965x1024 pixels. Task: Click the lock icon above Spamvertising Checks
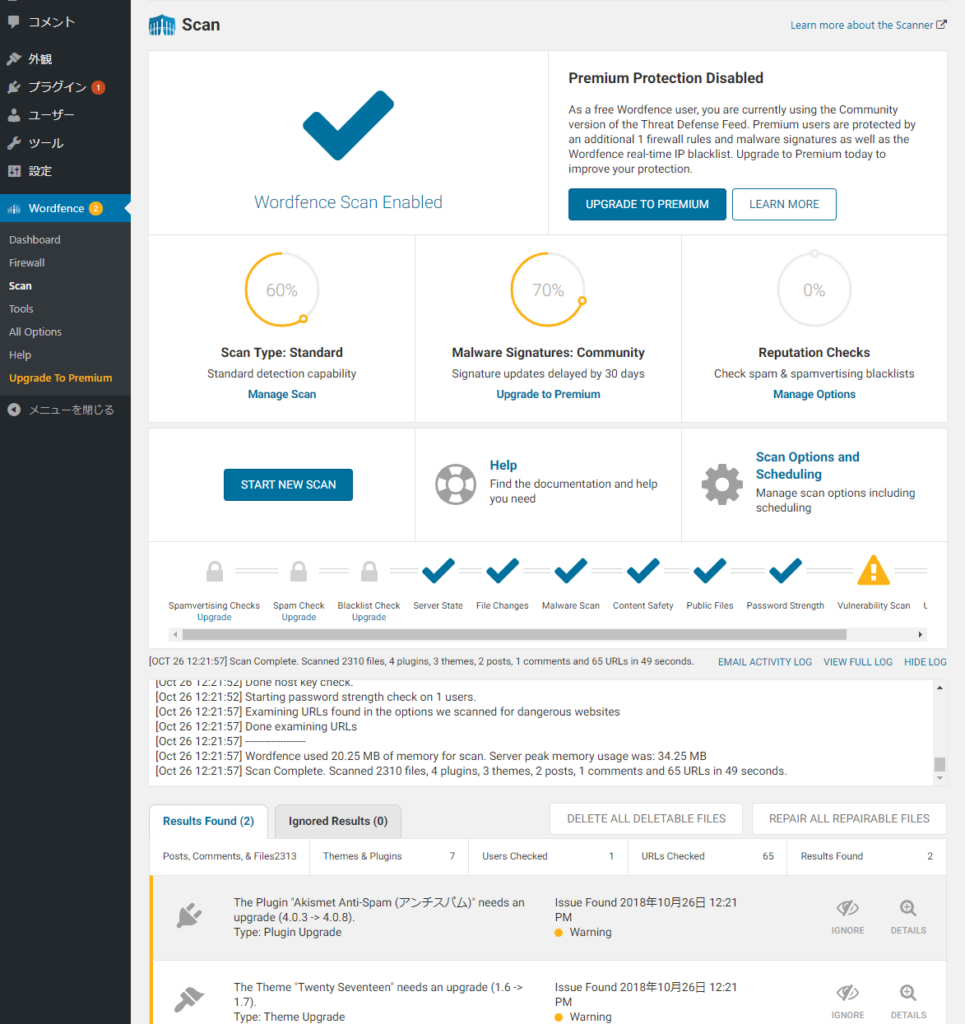pos(214,571)
